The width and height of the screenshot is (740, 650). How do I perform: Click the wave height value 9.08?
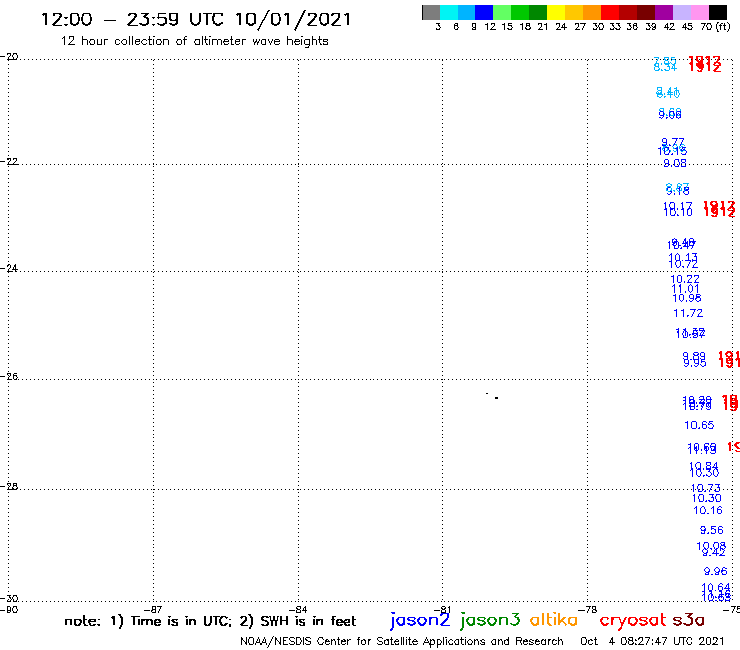pos(675,163)
